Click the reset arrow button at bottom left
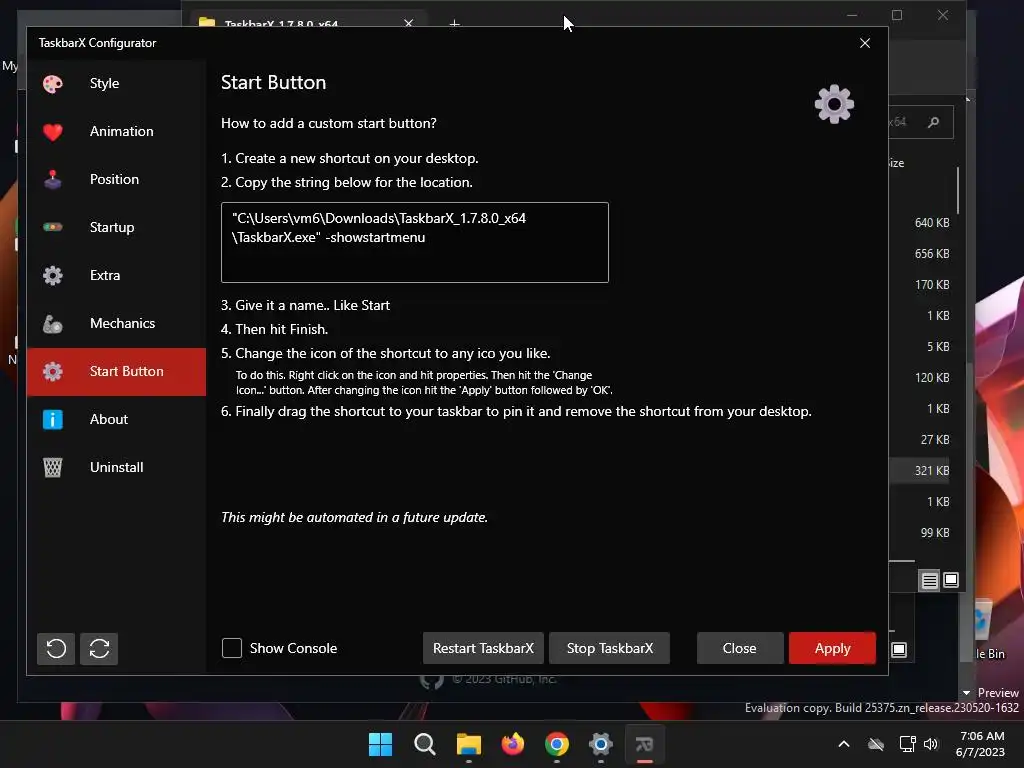 [x=56, y=648]
